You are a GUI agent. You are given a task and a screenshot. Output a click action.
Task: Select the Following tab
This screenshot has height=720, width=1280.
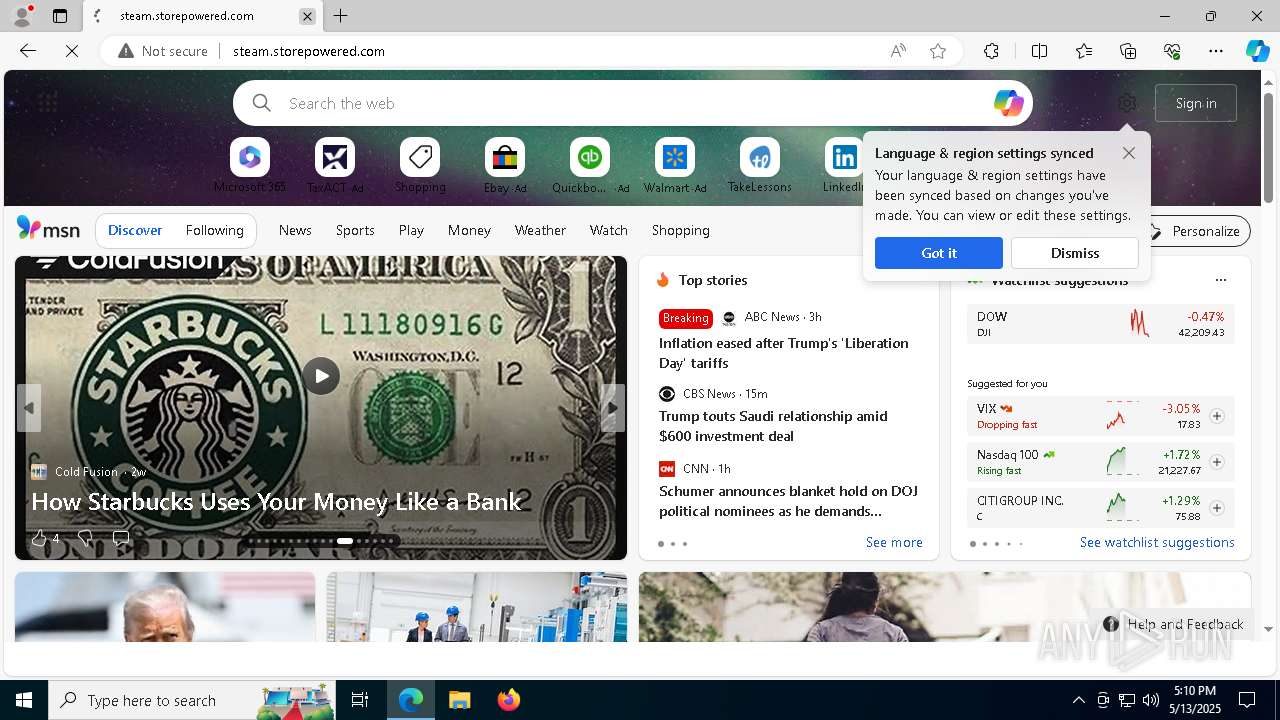point(215,230)
